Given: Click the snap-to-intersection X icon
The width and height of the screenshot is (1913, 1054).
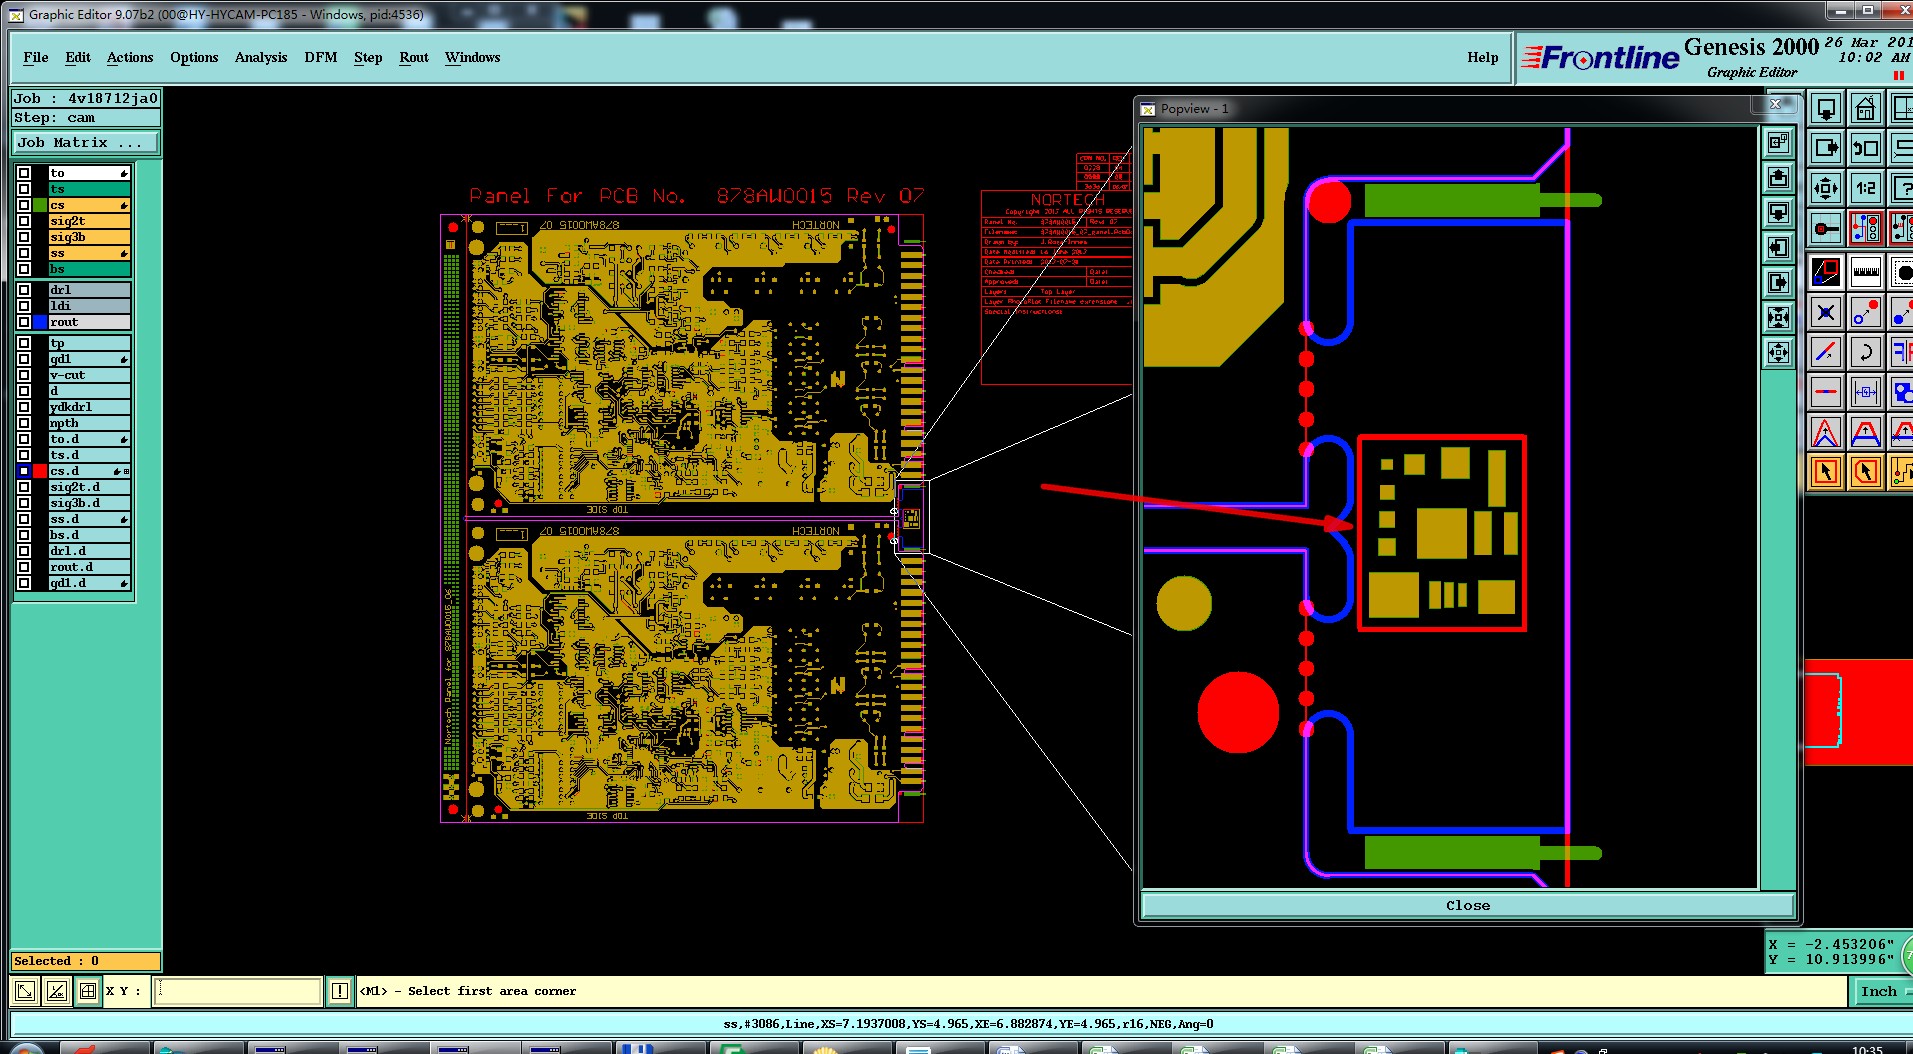Looking at the screenshot, I should 1825,312.
